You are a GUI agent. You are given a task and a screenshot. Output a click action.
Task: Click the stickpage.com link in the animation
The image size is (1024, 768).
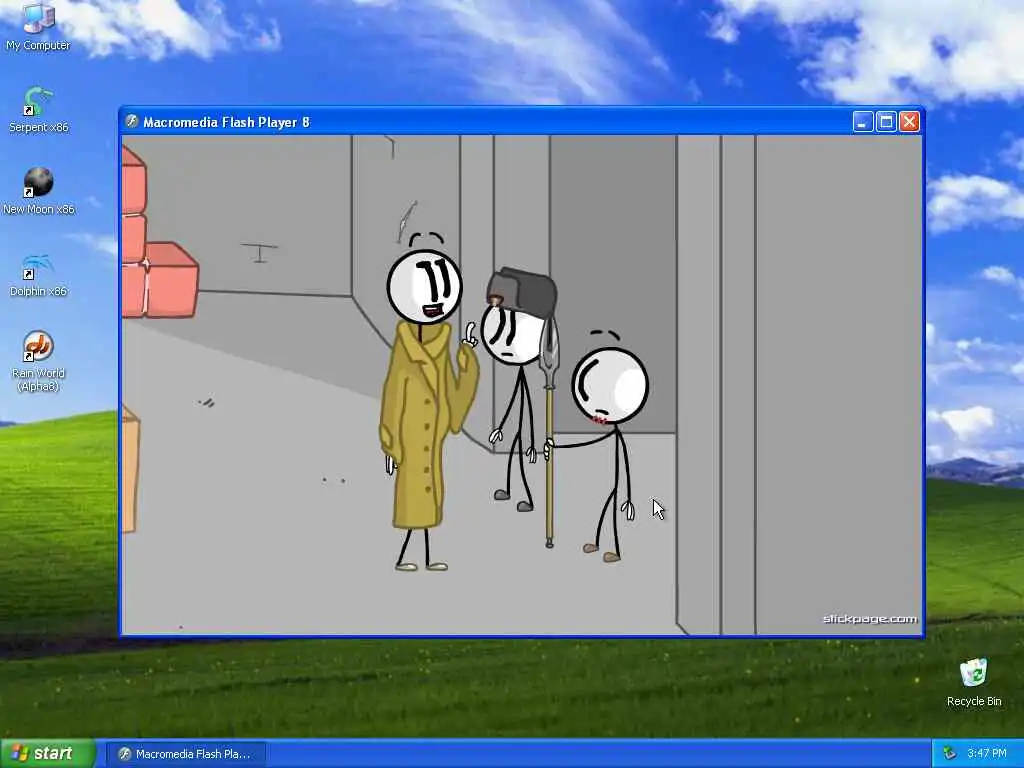click(870, 619)
